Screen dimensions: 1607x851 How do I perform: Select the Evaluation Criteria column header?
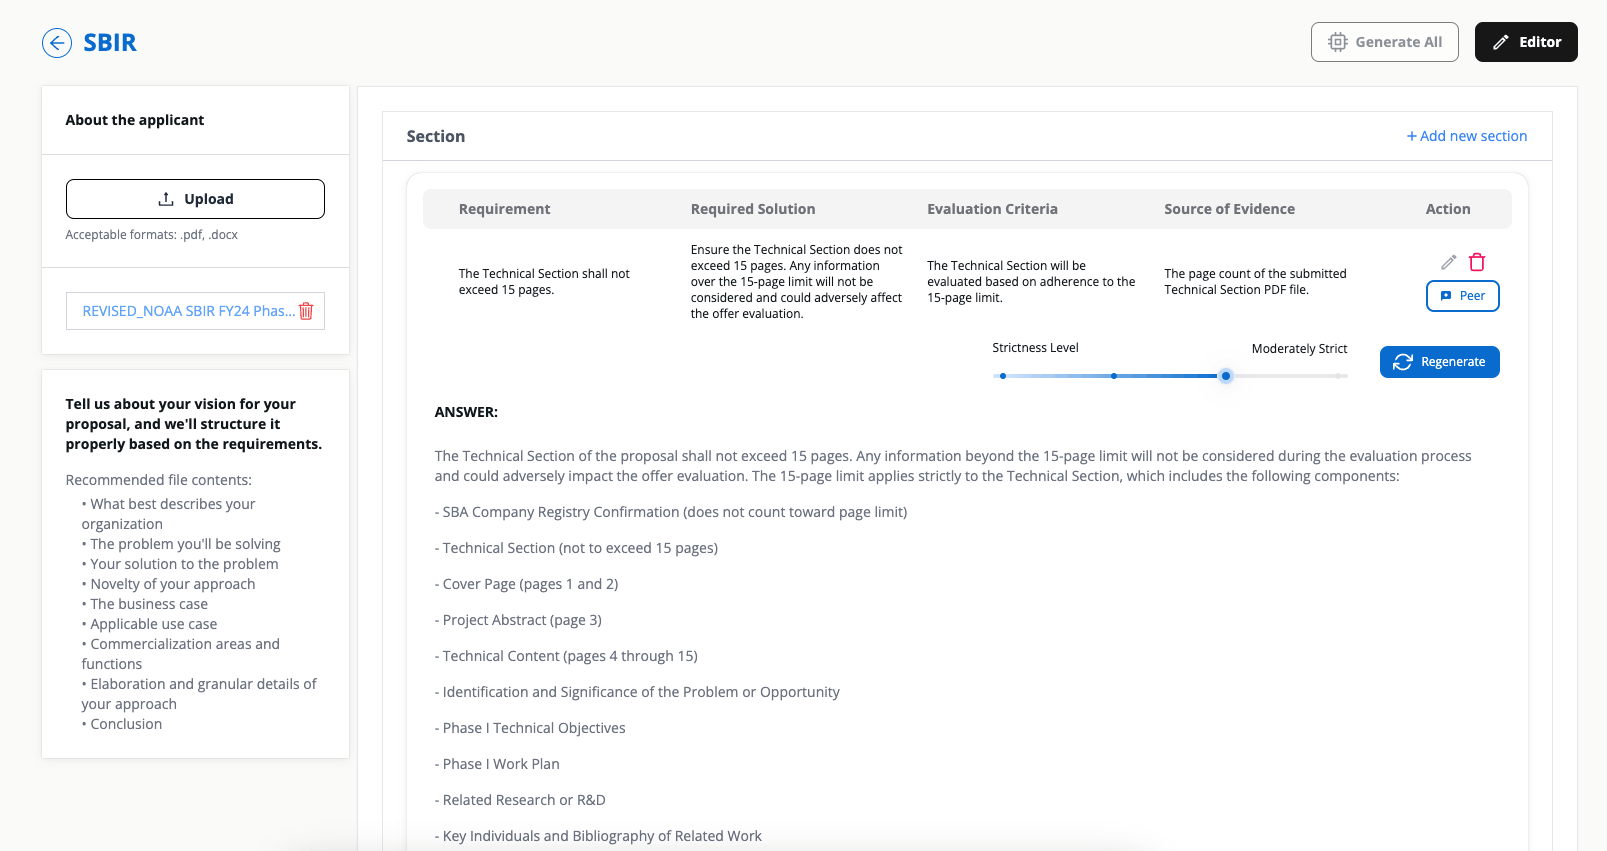pos(992,209)
